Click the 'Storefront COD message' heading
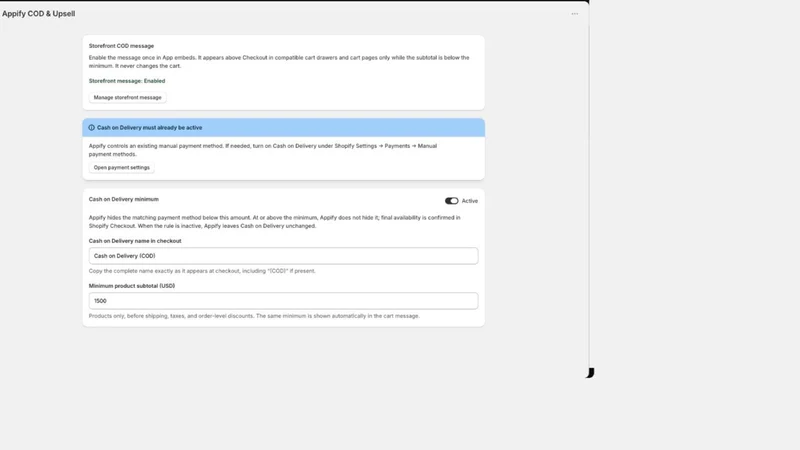 121,46
